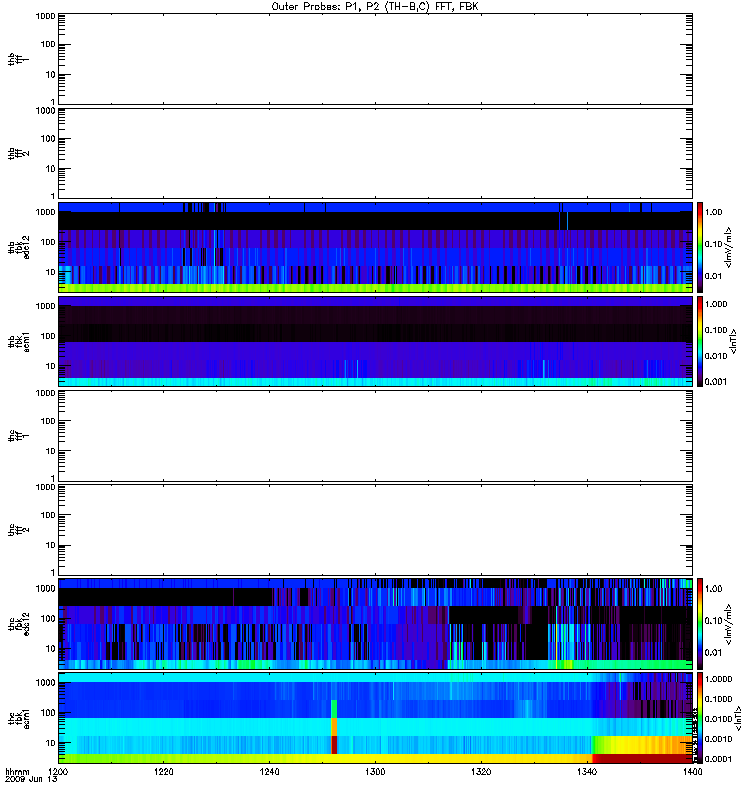
Task: Click the black block near 1330 in thc edc12 panel
Action: point(537,641)
